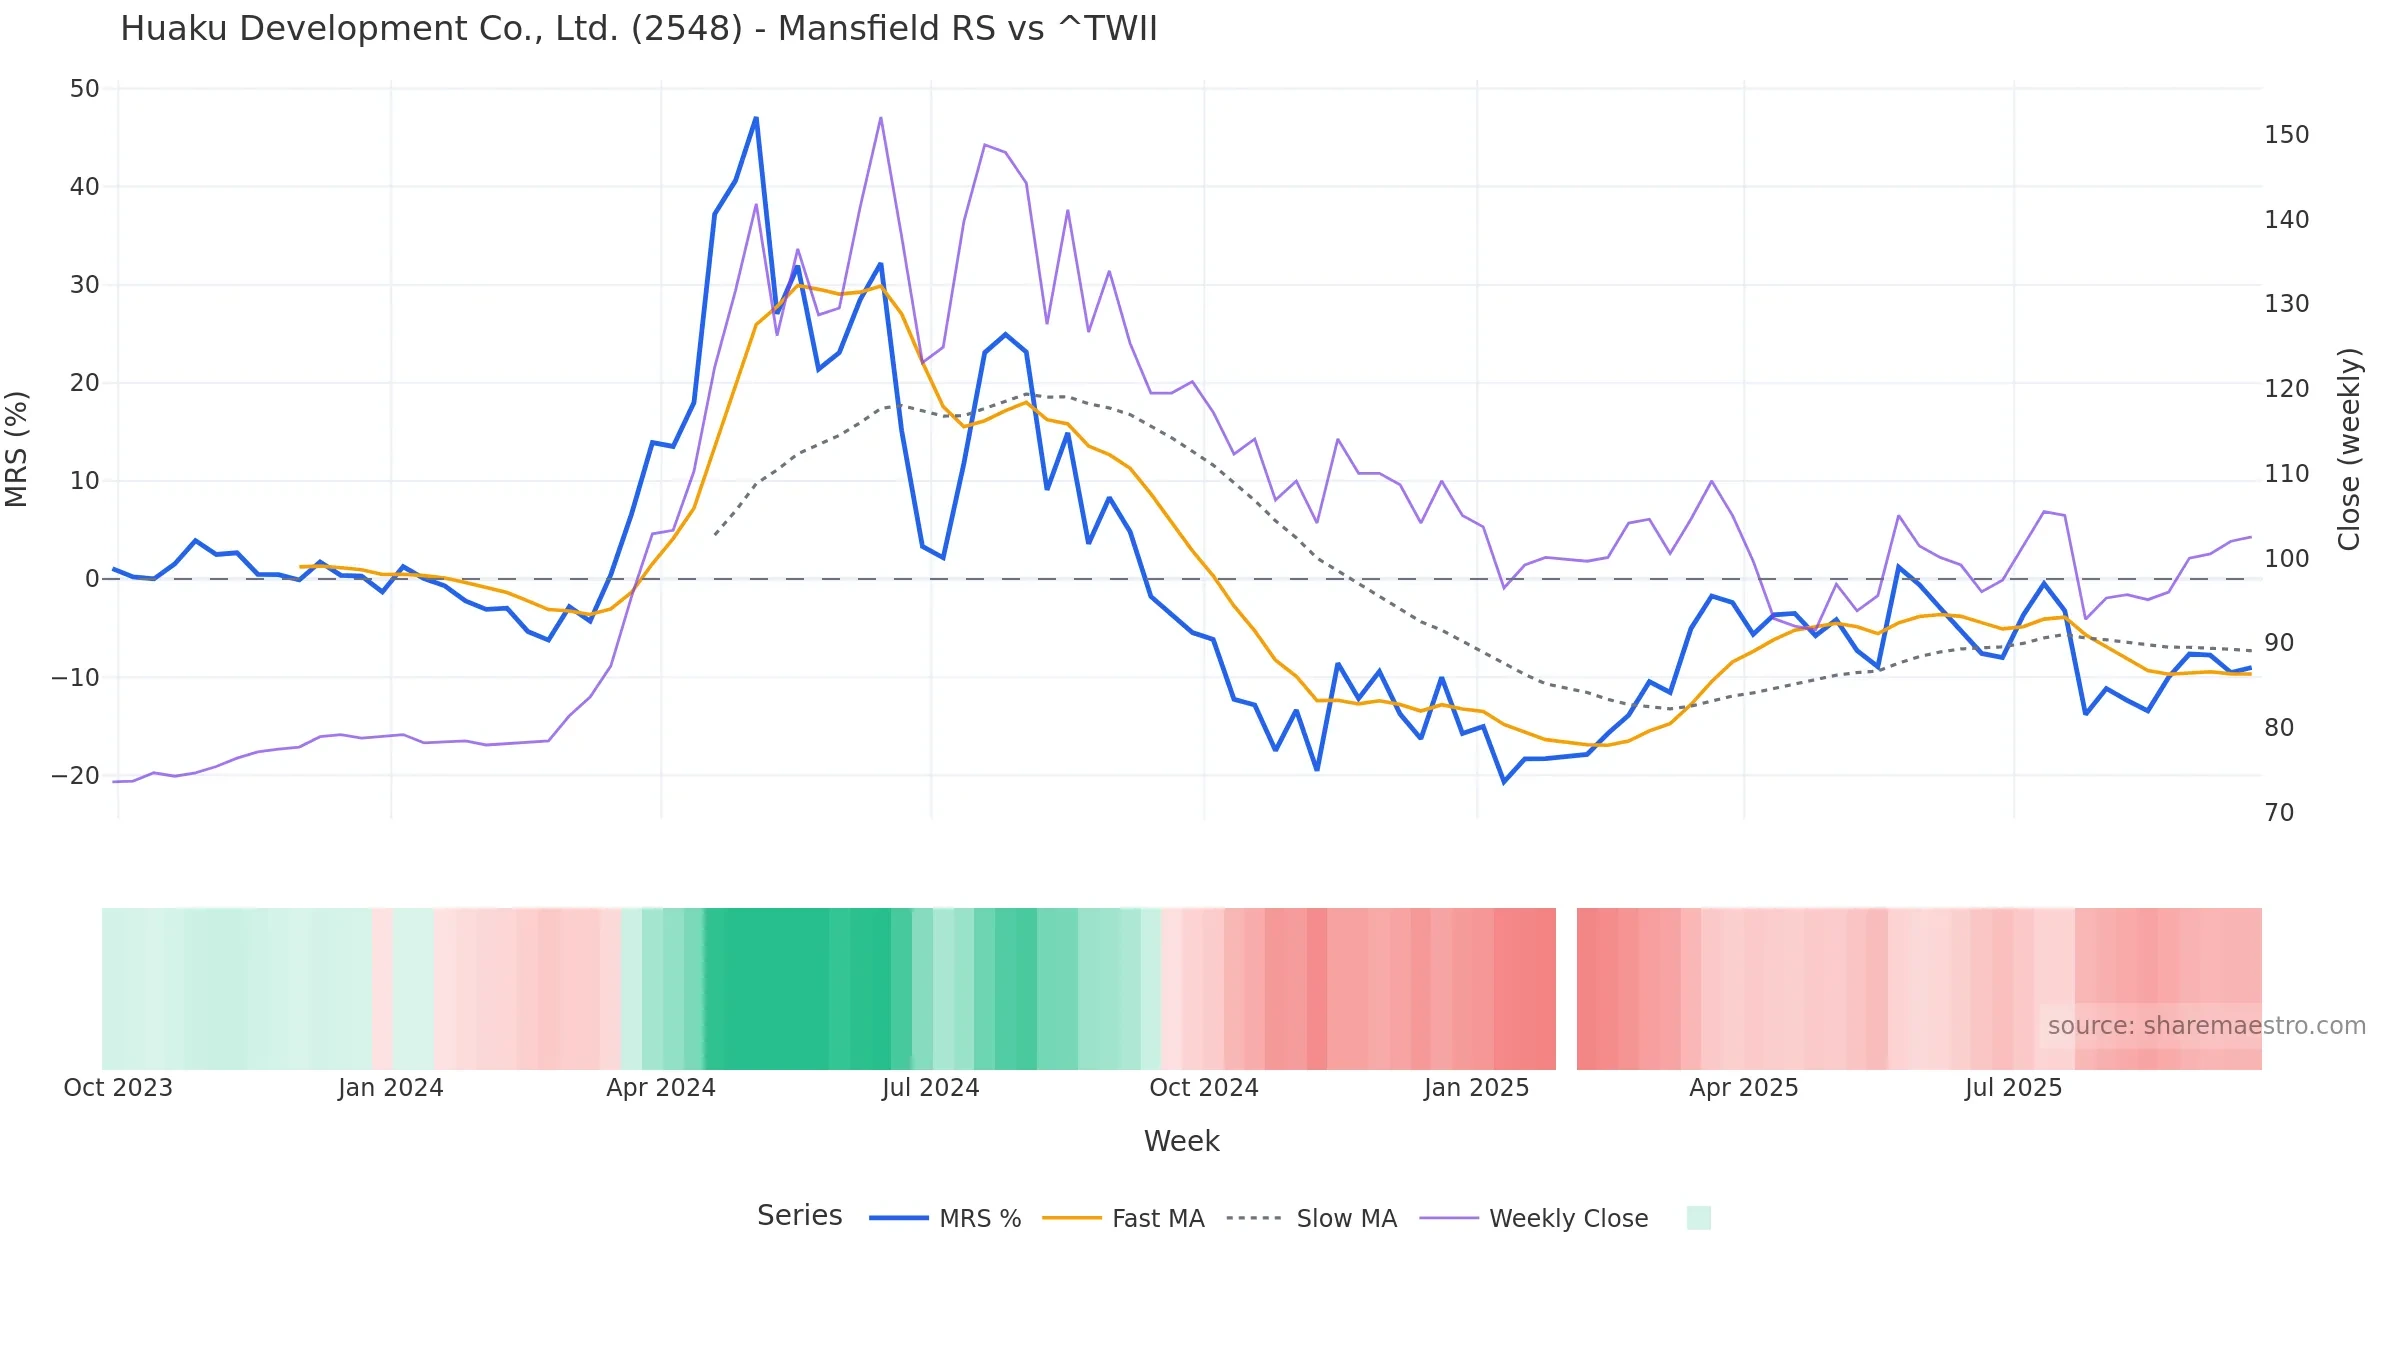Click the '50' tick on the MRS axis
Screen dimensions: 2400x1350
click(x=85, y=89)
